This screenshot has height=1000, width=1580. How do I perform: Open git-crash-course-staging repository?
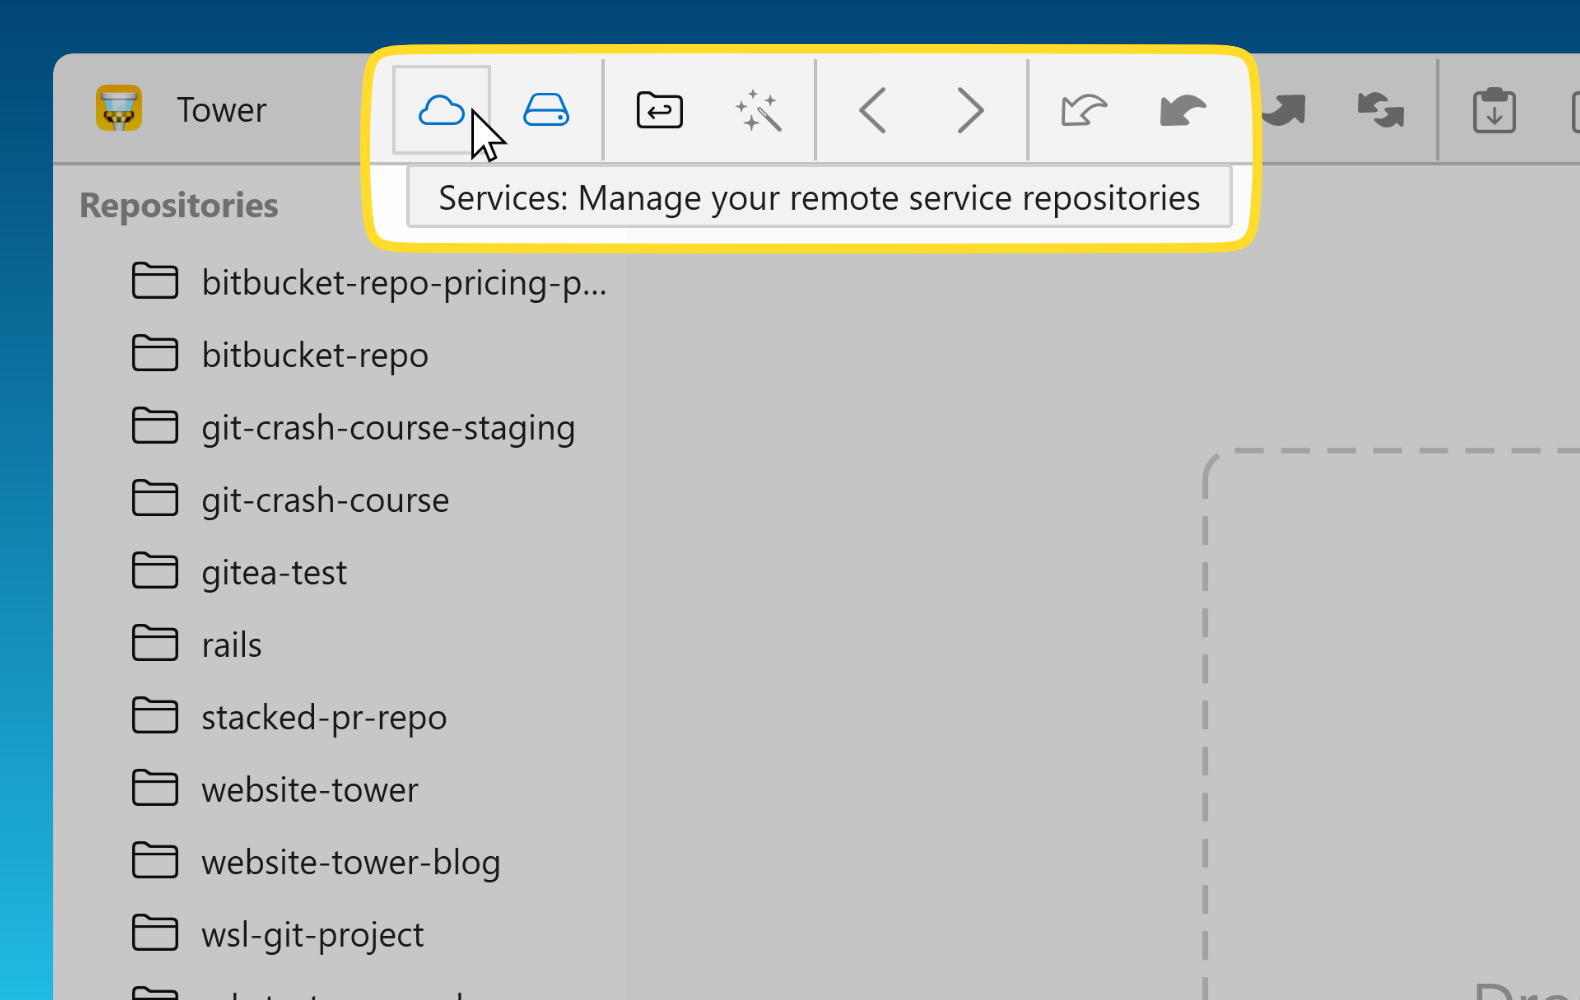(x=387, y=428)
